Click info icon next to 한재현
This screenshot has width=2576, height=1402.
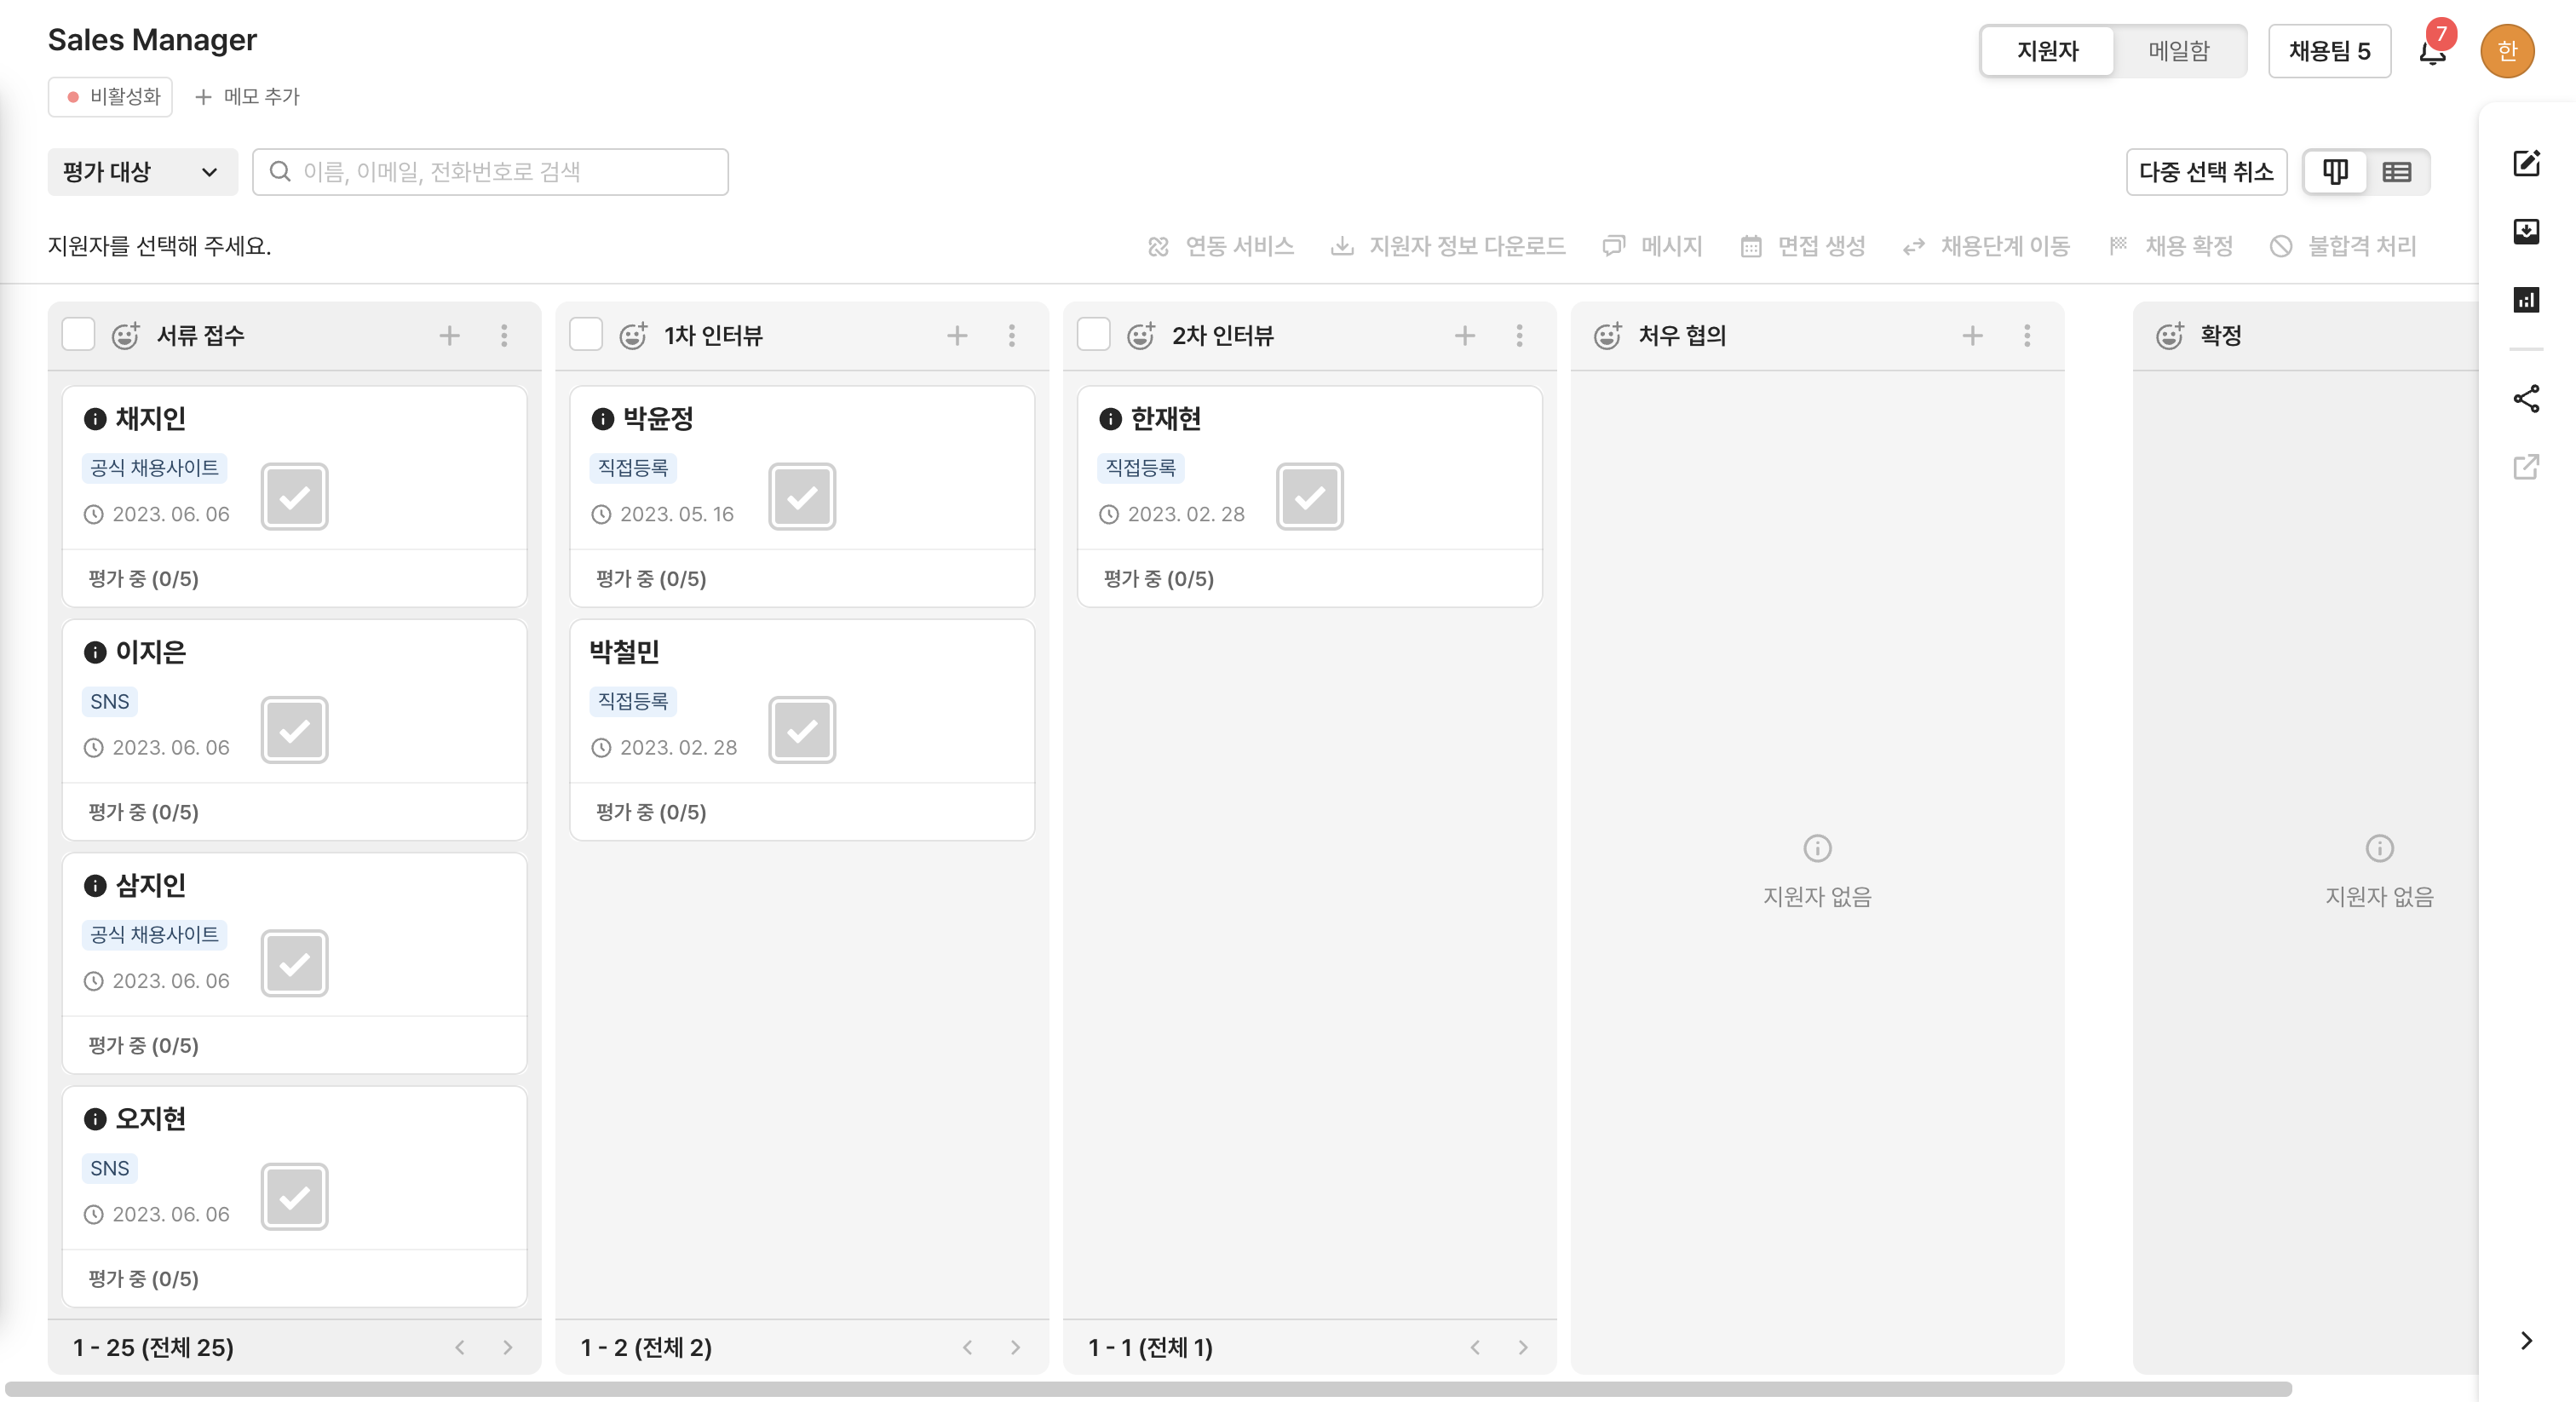tap(1110, 419)
